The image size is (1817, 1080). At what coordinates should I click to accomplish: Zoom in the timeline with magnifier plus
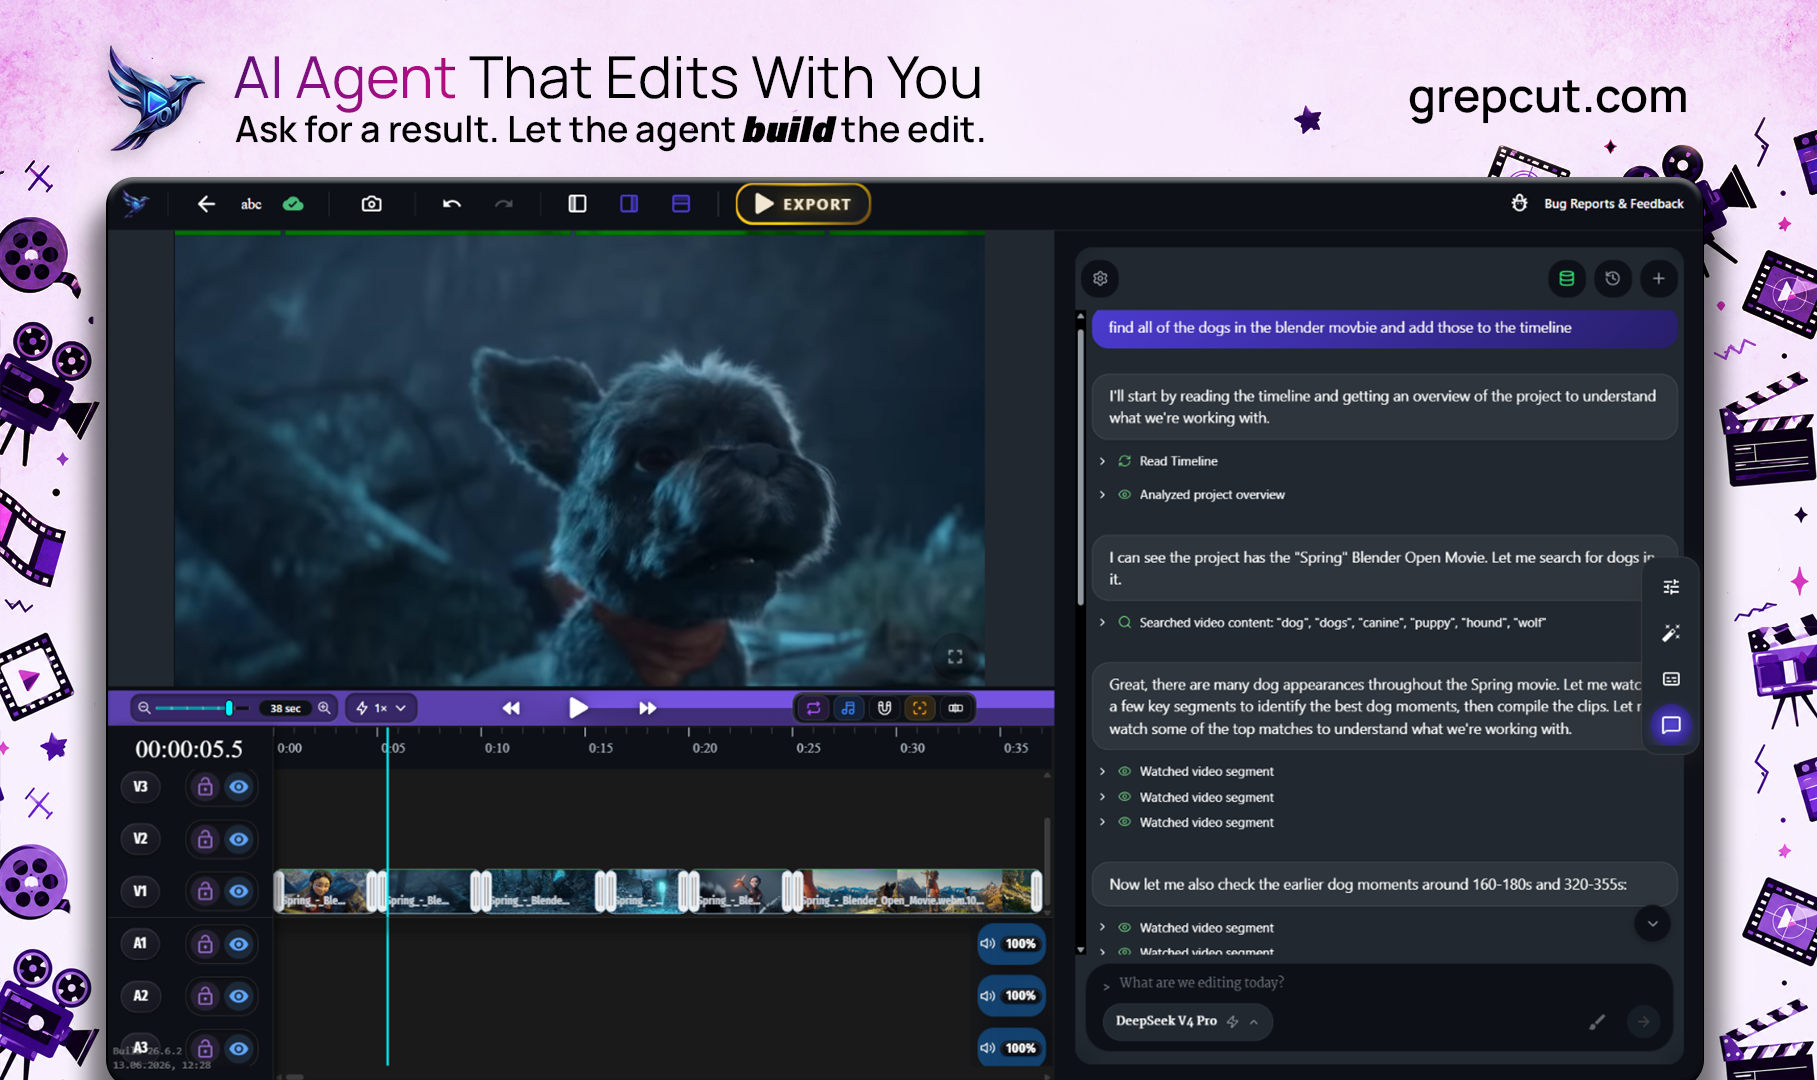click(x=324, y=708)
